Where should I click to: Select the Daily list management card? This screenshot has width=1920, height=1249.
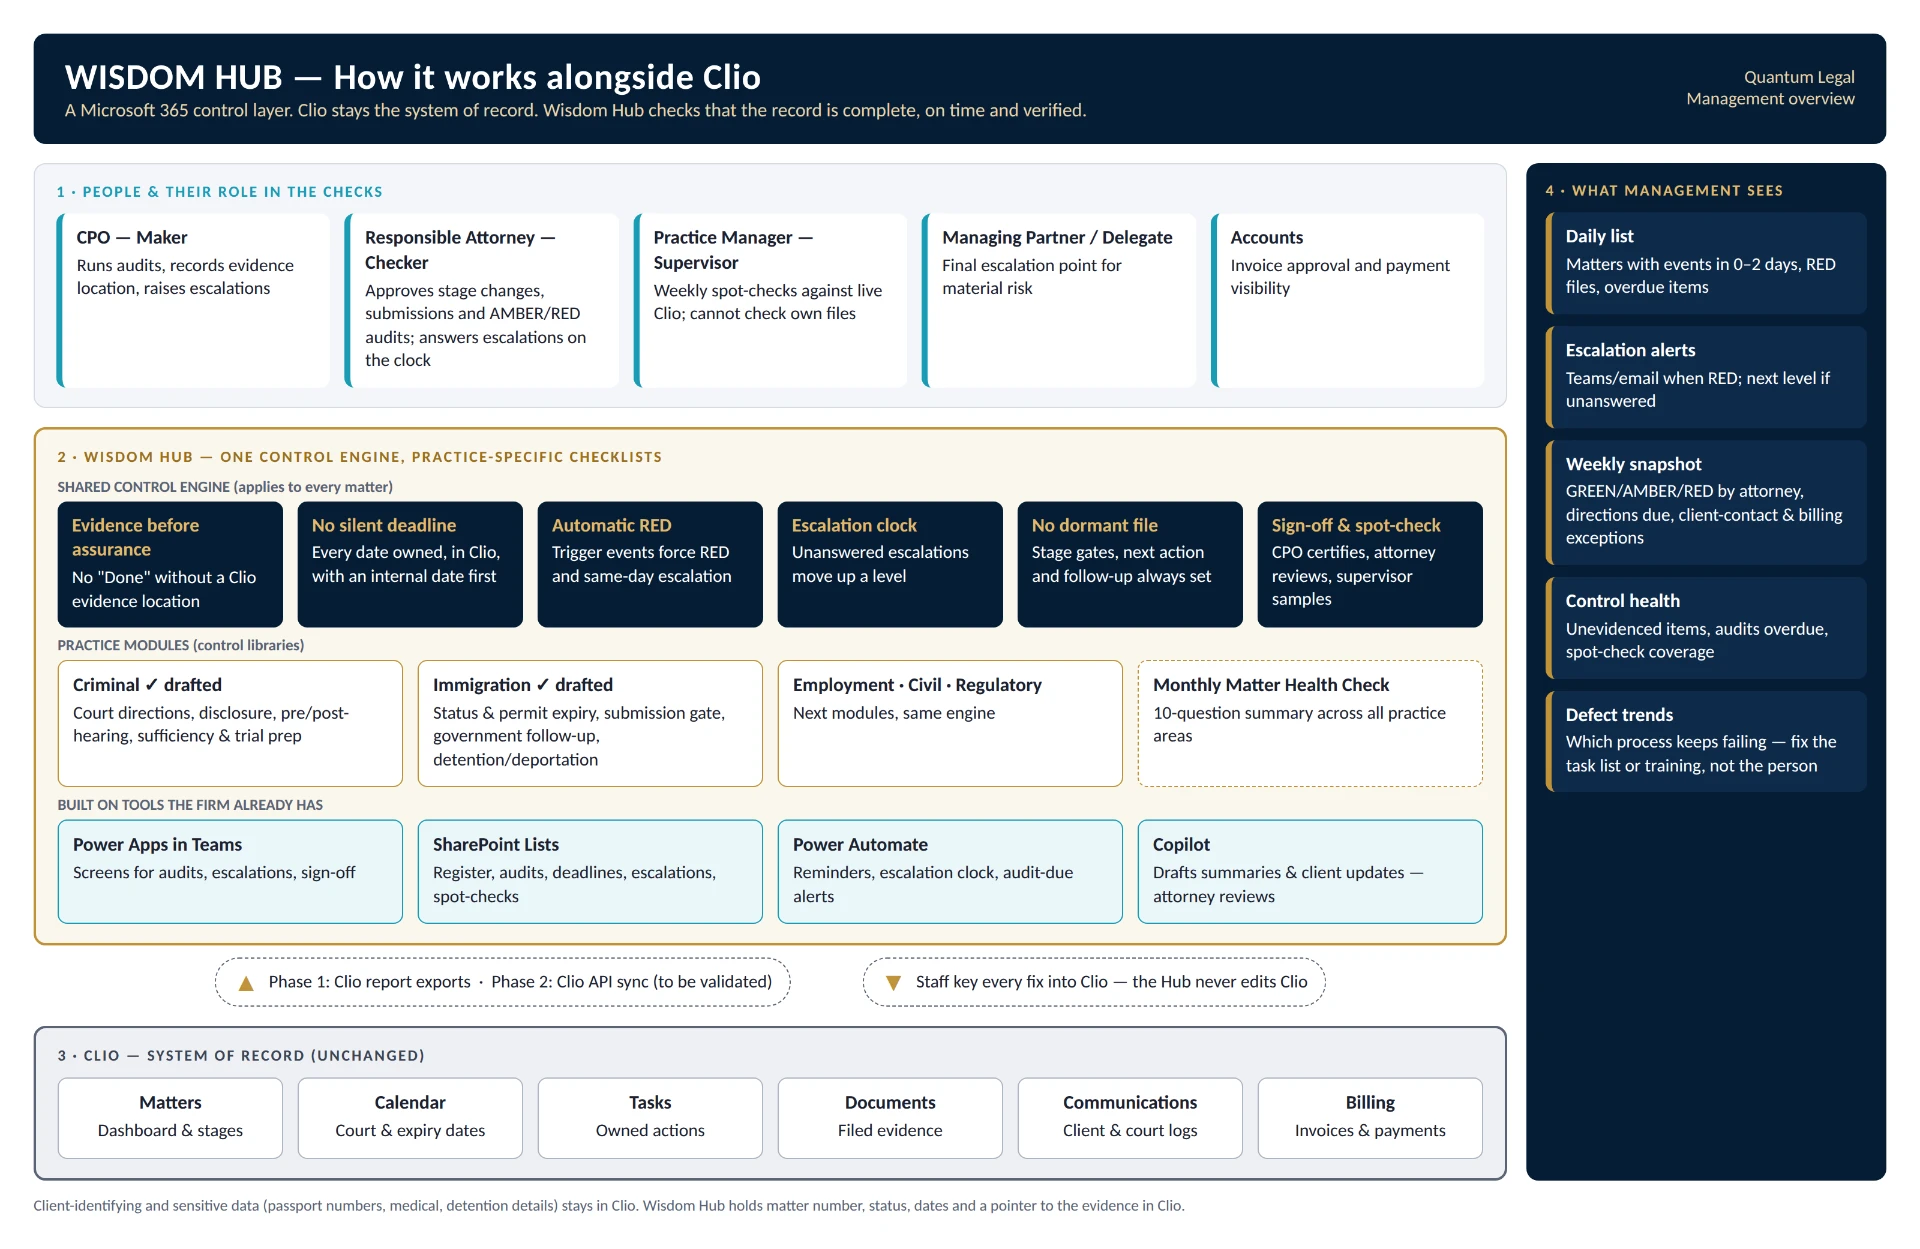click(1706, 263)
